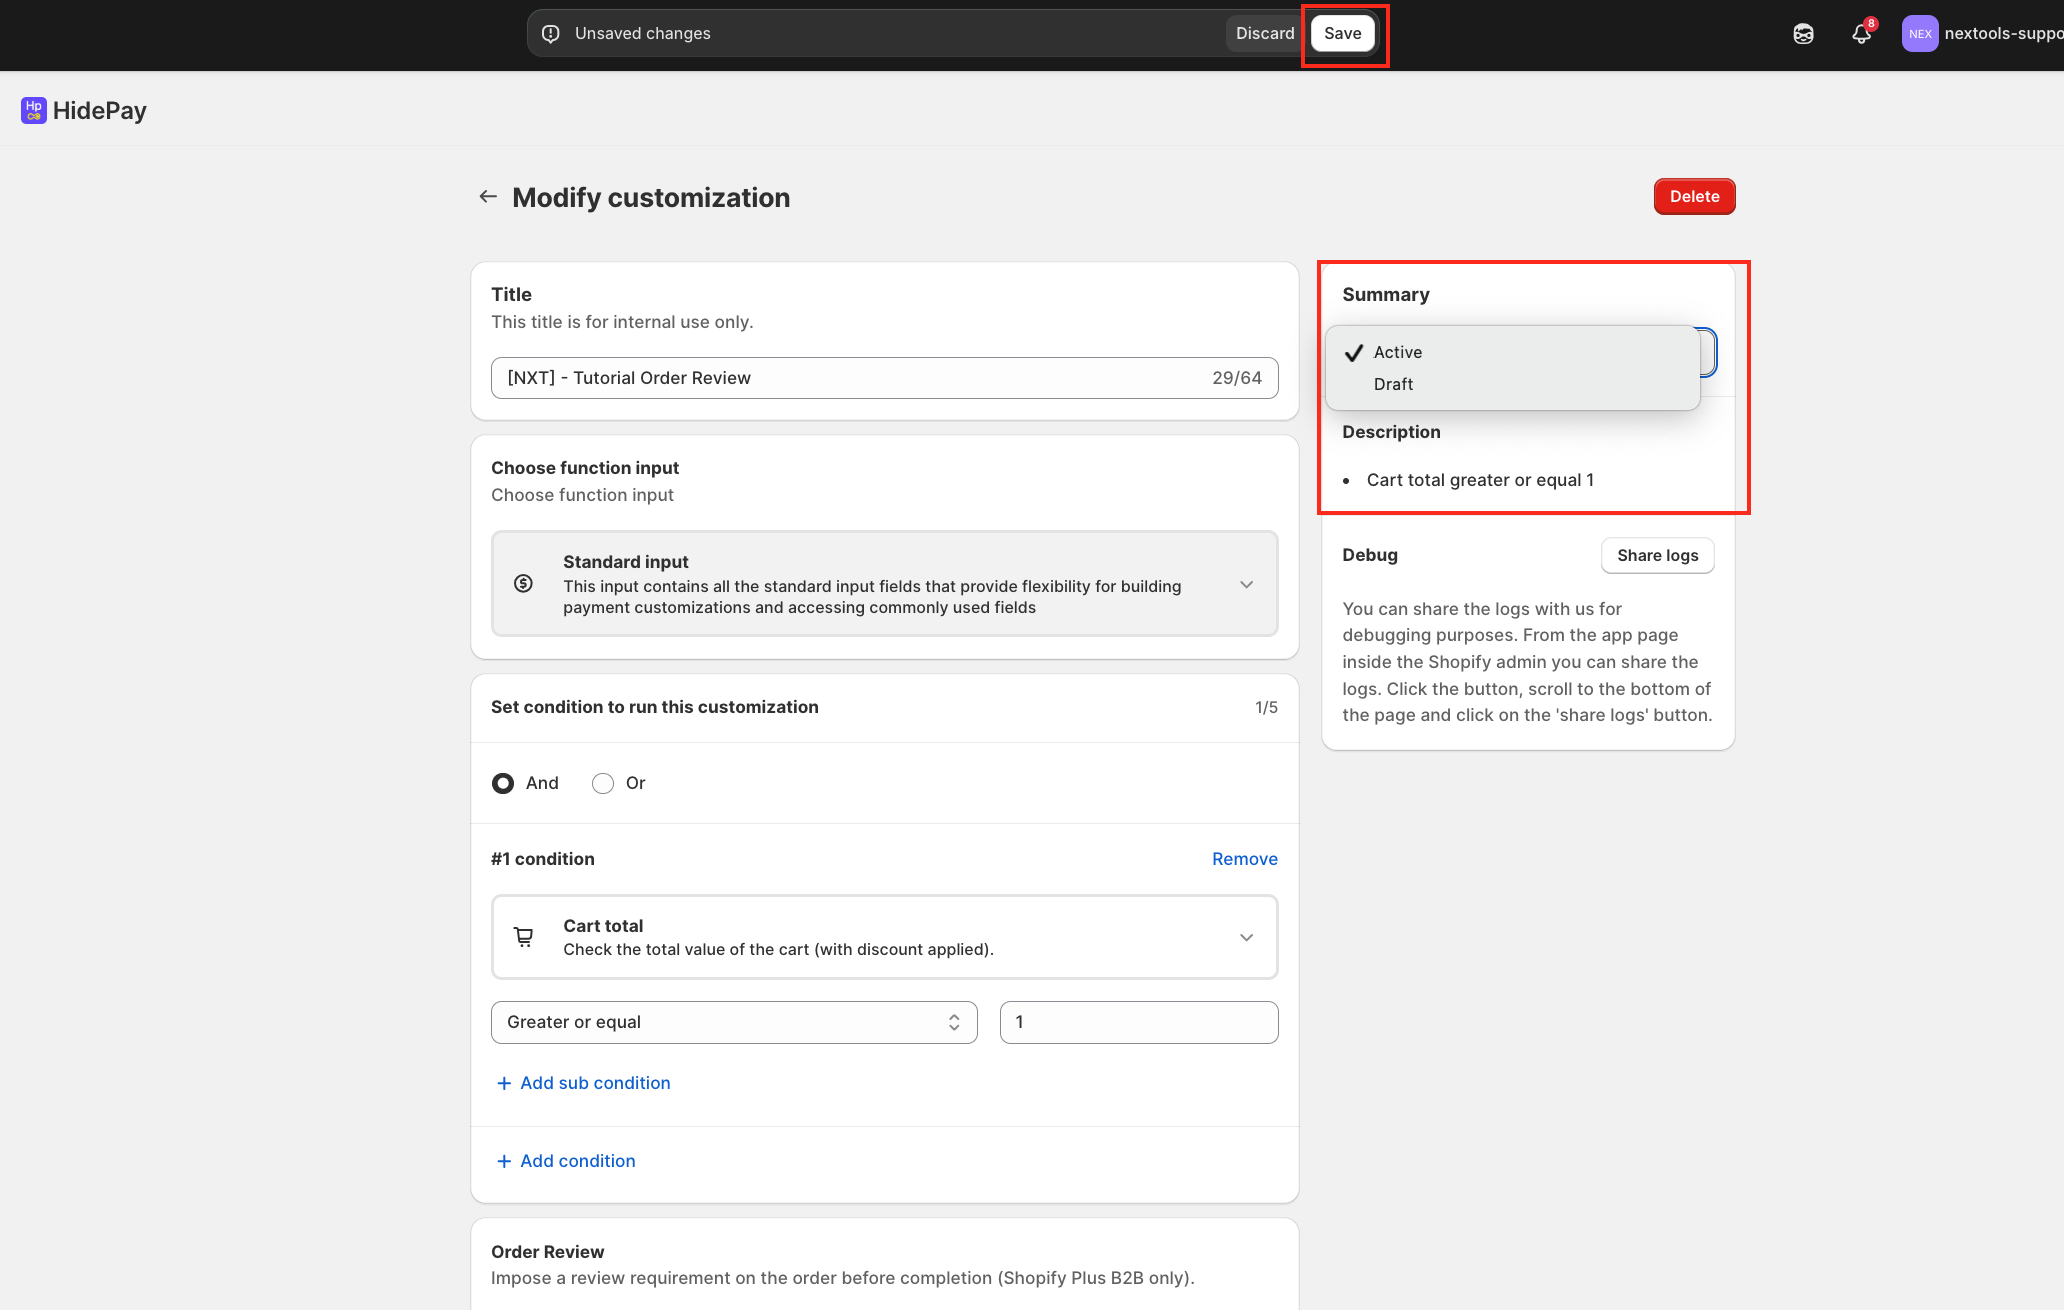Select the Or radio button
This screenshot has height=1310, width=2064.
tap(603, 783)
